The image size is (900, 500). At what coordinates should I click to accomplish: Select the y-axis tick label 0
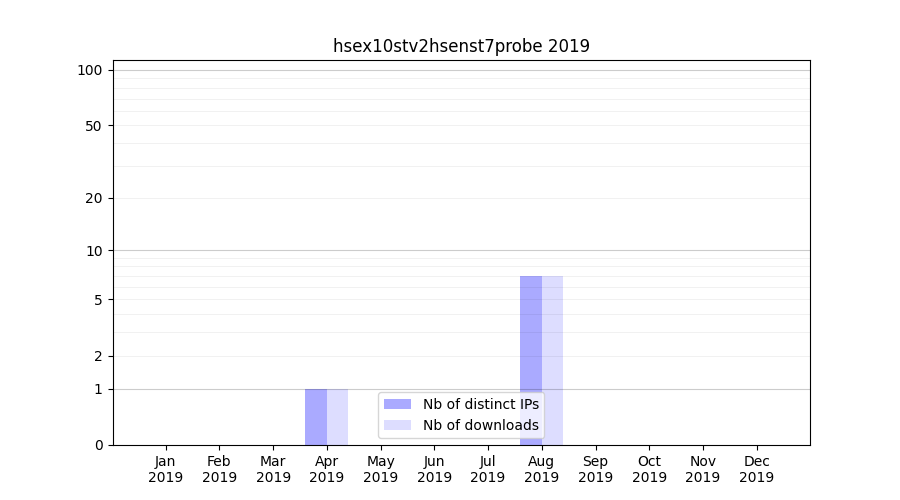tap(98, 445)
